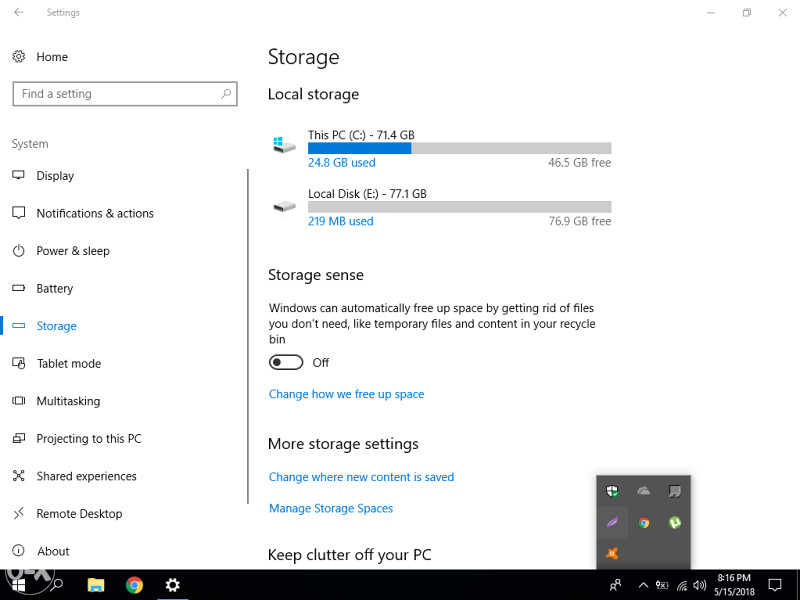Click the 46.5 GB free text
The image size is (800, 600).
tap(580, 163)
